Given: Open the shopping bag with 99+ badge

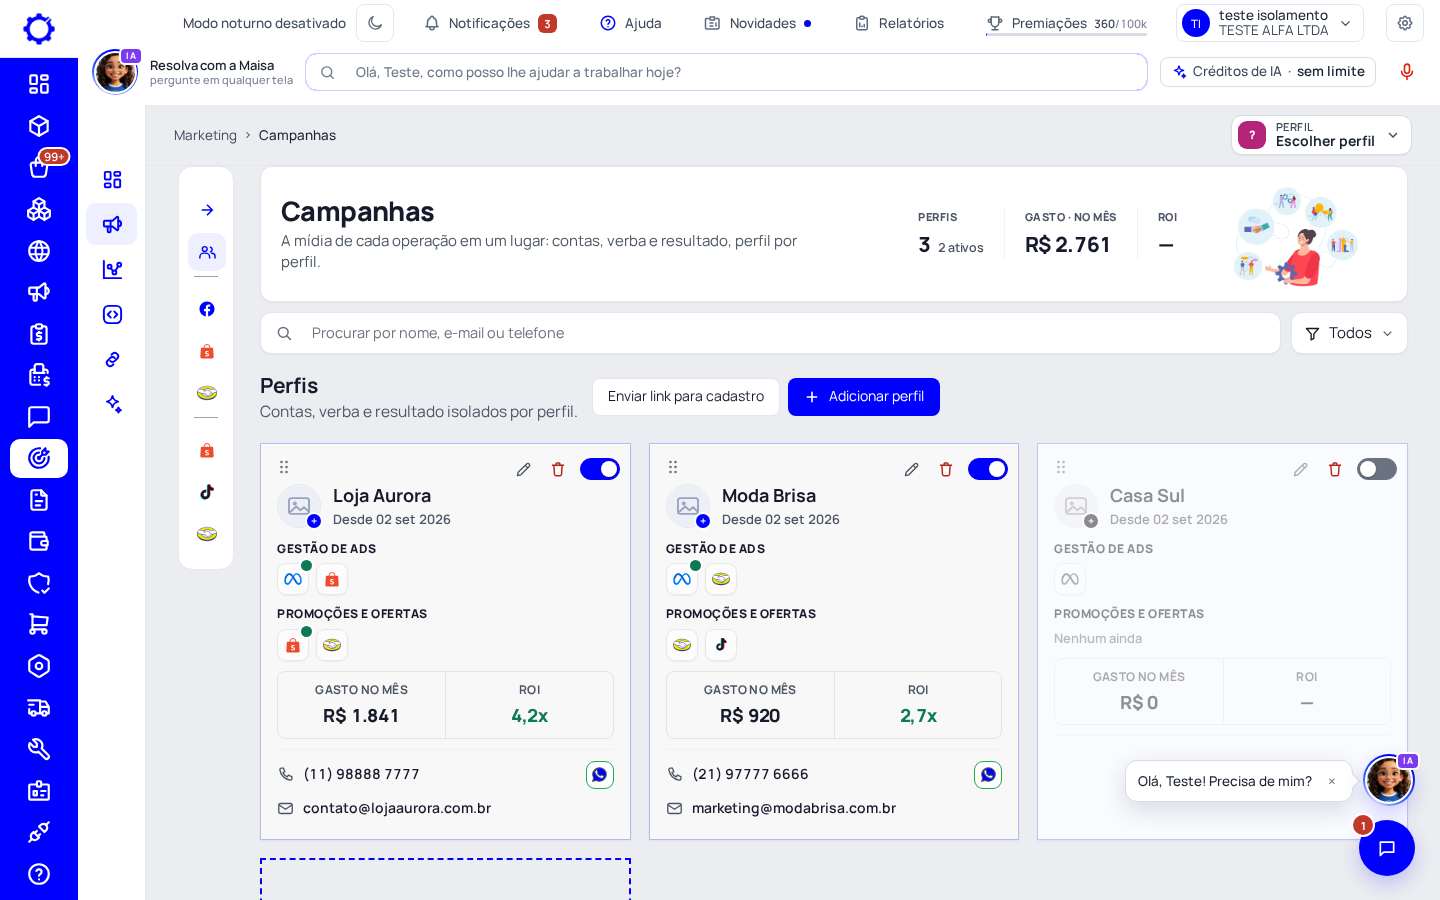Looking at the screenshot, I should 39,168.
